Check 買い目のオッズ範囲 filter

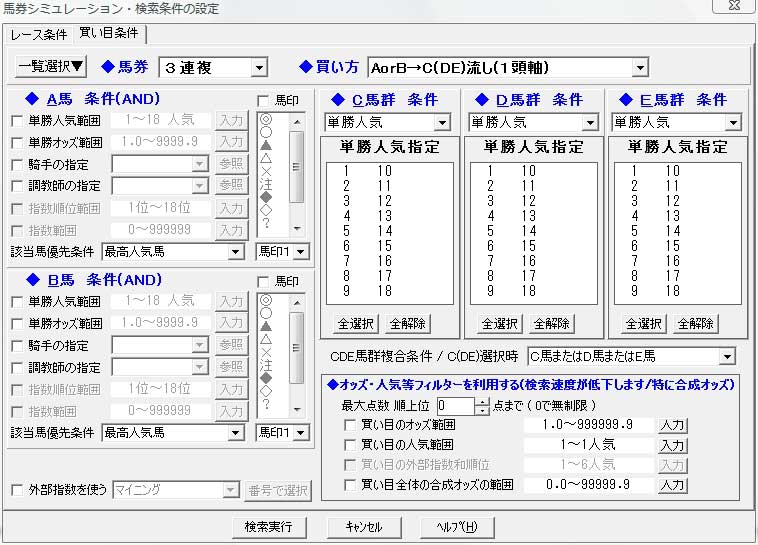349,425
